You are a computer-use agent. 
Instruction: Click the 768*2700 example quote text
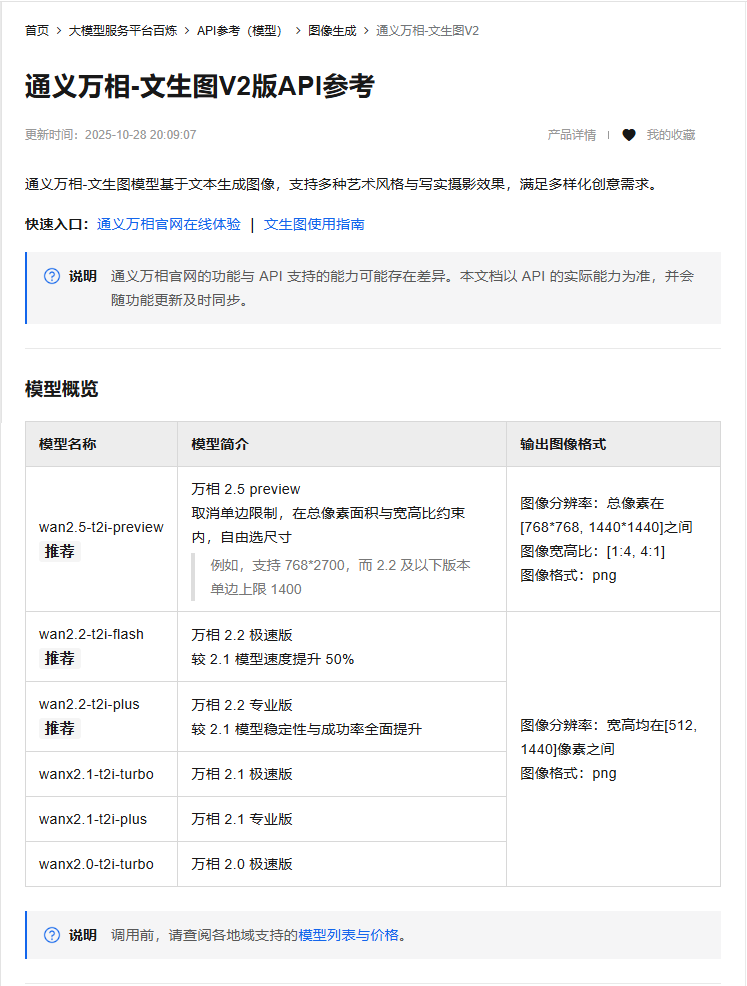click(x=340, y=577)
